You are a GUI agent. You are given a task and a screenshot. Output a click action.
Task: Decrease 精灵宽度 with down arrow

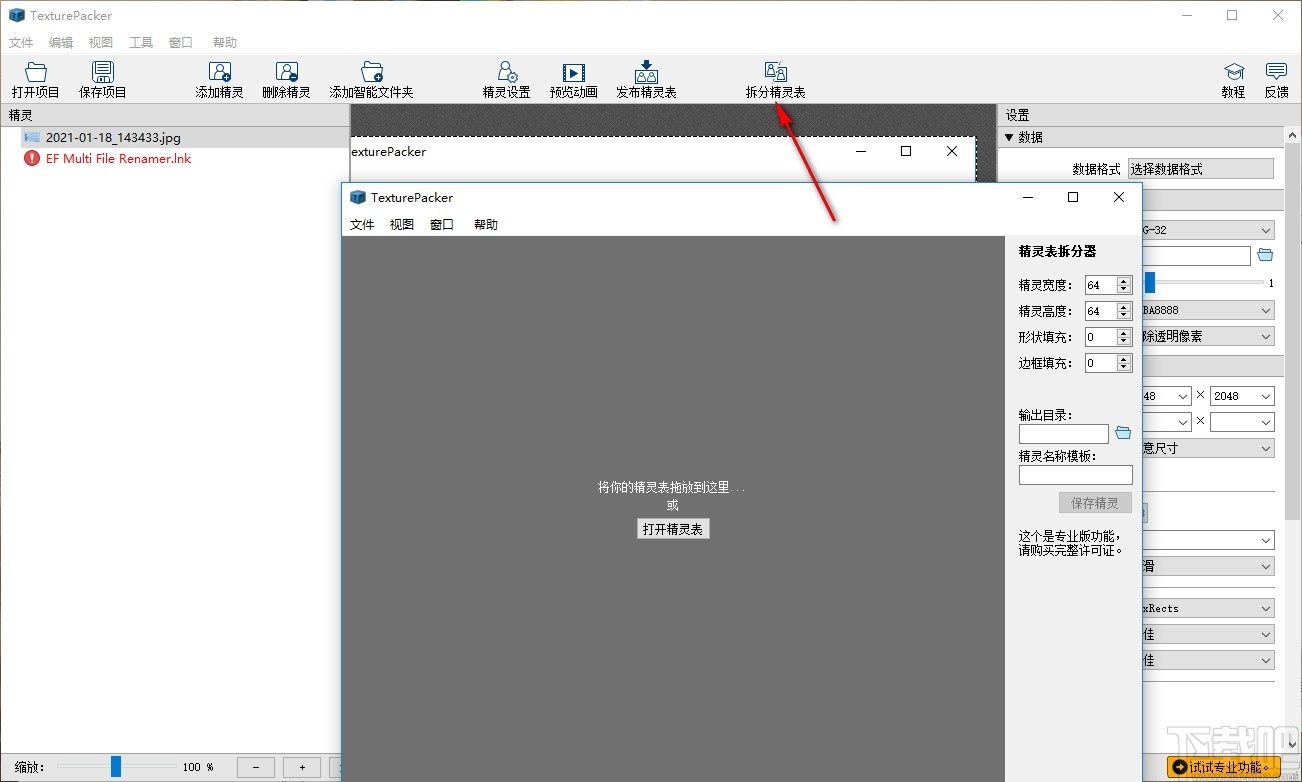tap(1125, 290)
